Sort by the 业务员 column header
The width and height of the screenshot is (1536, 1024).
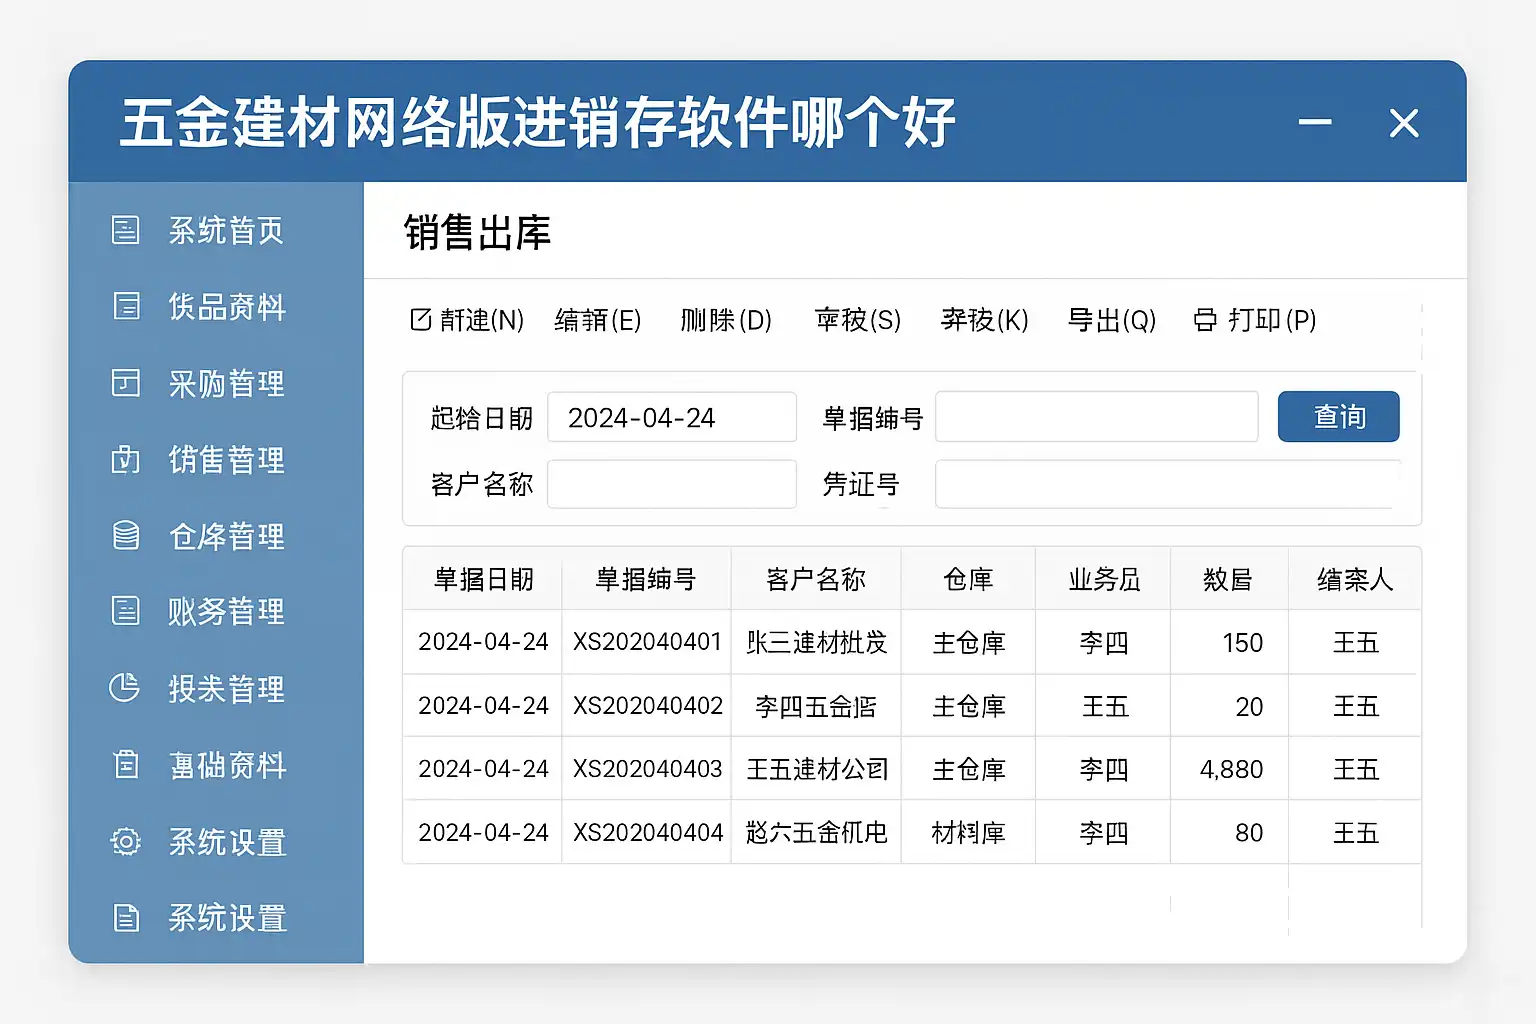[x=1103, y=579]
